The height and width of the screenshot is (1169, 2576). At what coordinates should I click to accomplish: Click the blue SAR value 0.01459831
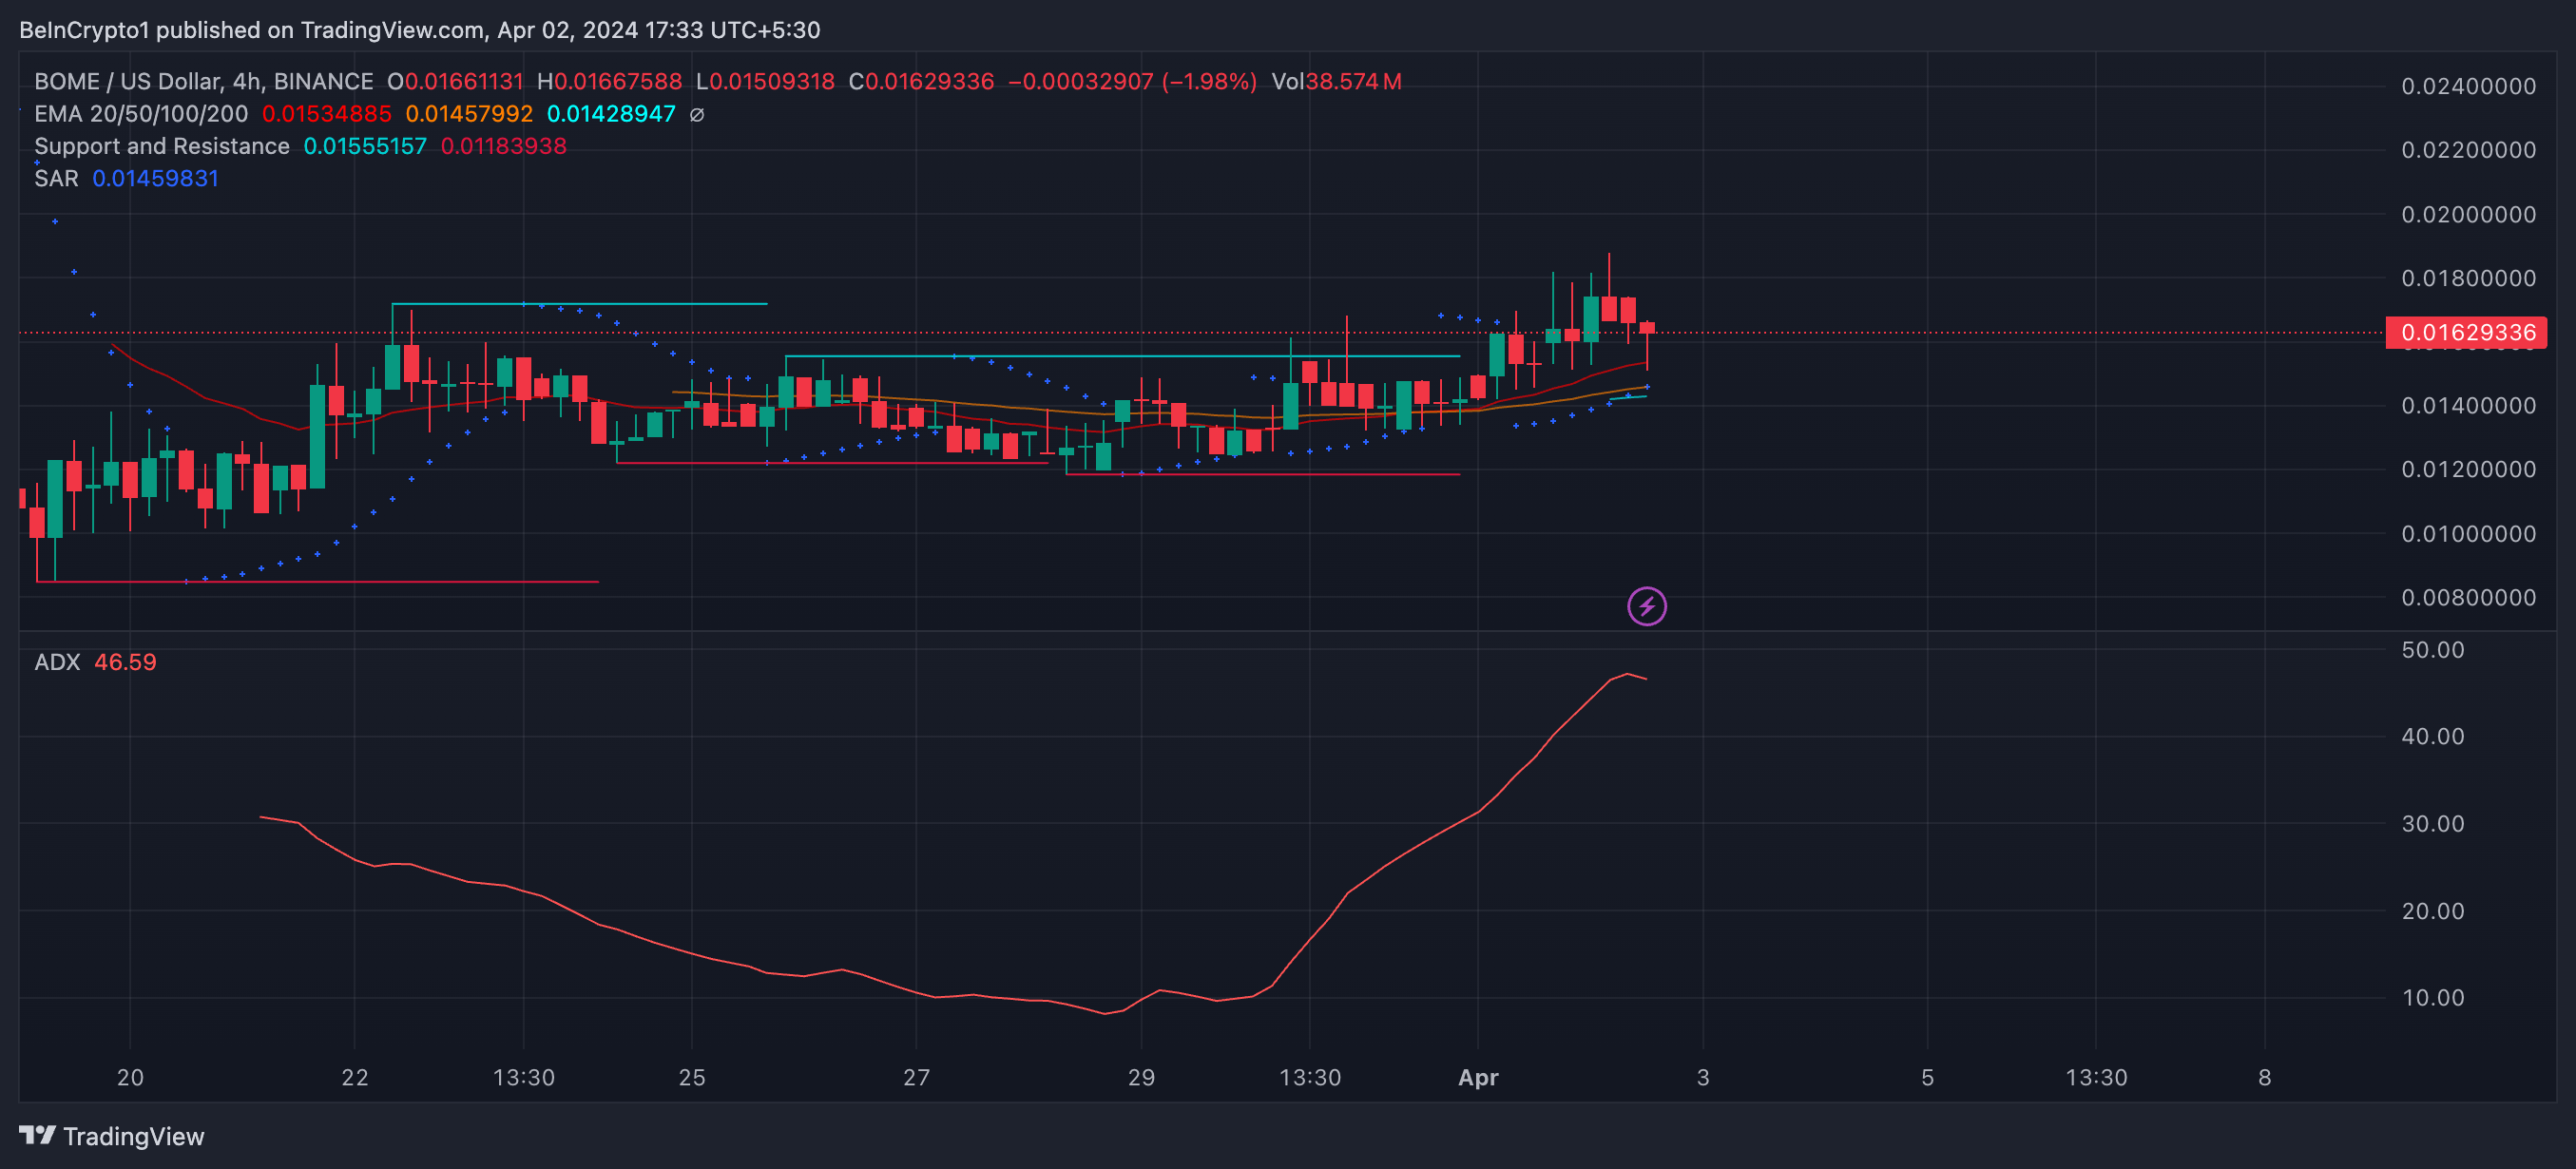(155, 178)
